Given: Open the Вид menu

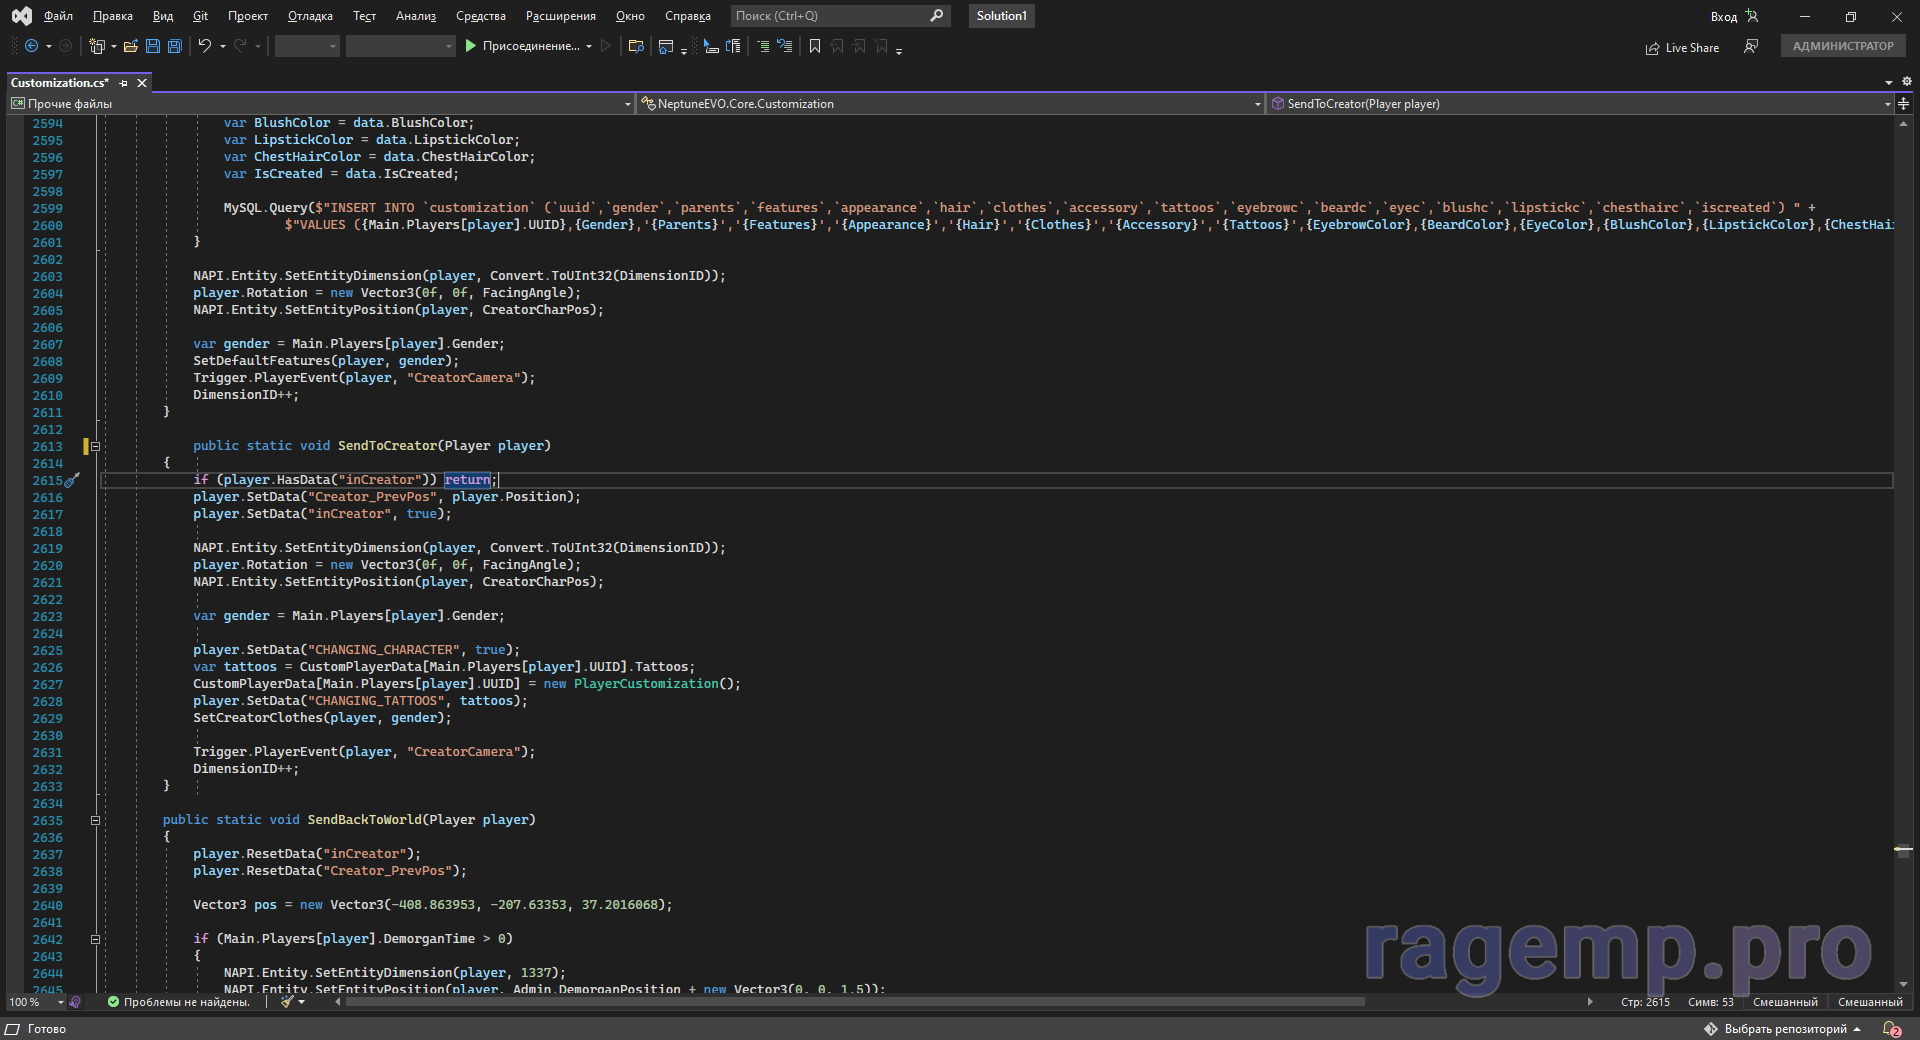Looking at the screenshot, I should pos(163,16).
